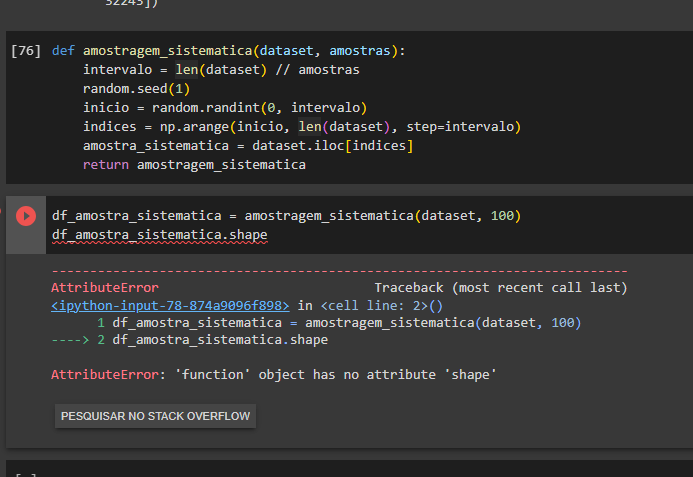Click the intervalo = len(dataset) code line
The width and height of the screenshot is (693, 477).
point(221,69)
